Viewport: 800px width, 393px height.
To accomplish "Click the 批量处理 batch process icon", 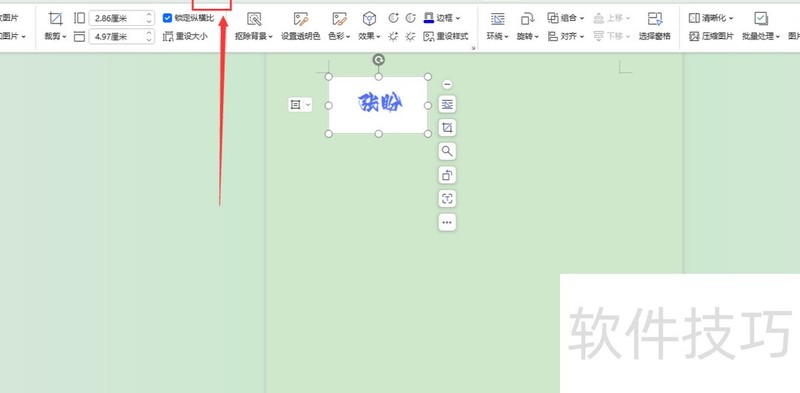I will pos(761,19).
